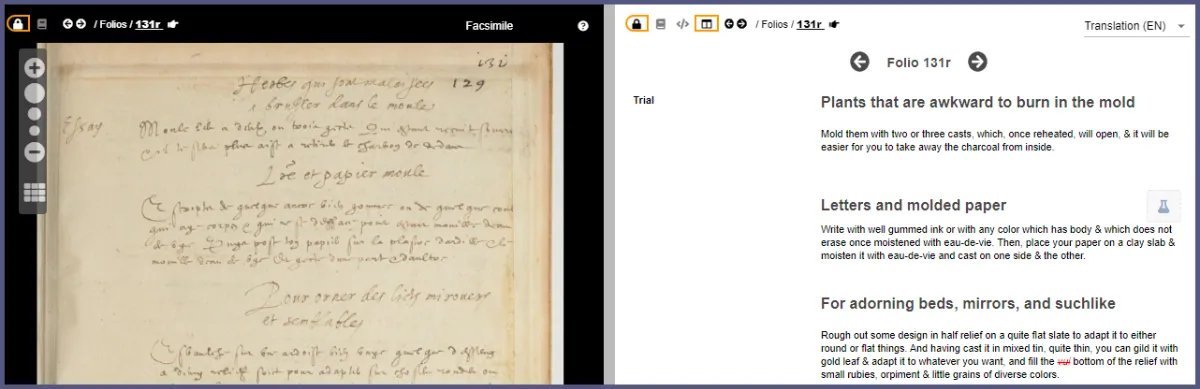Open book mode in the translation pane
1200x389 pixels.
pos(660,23)
